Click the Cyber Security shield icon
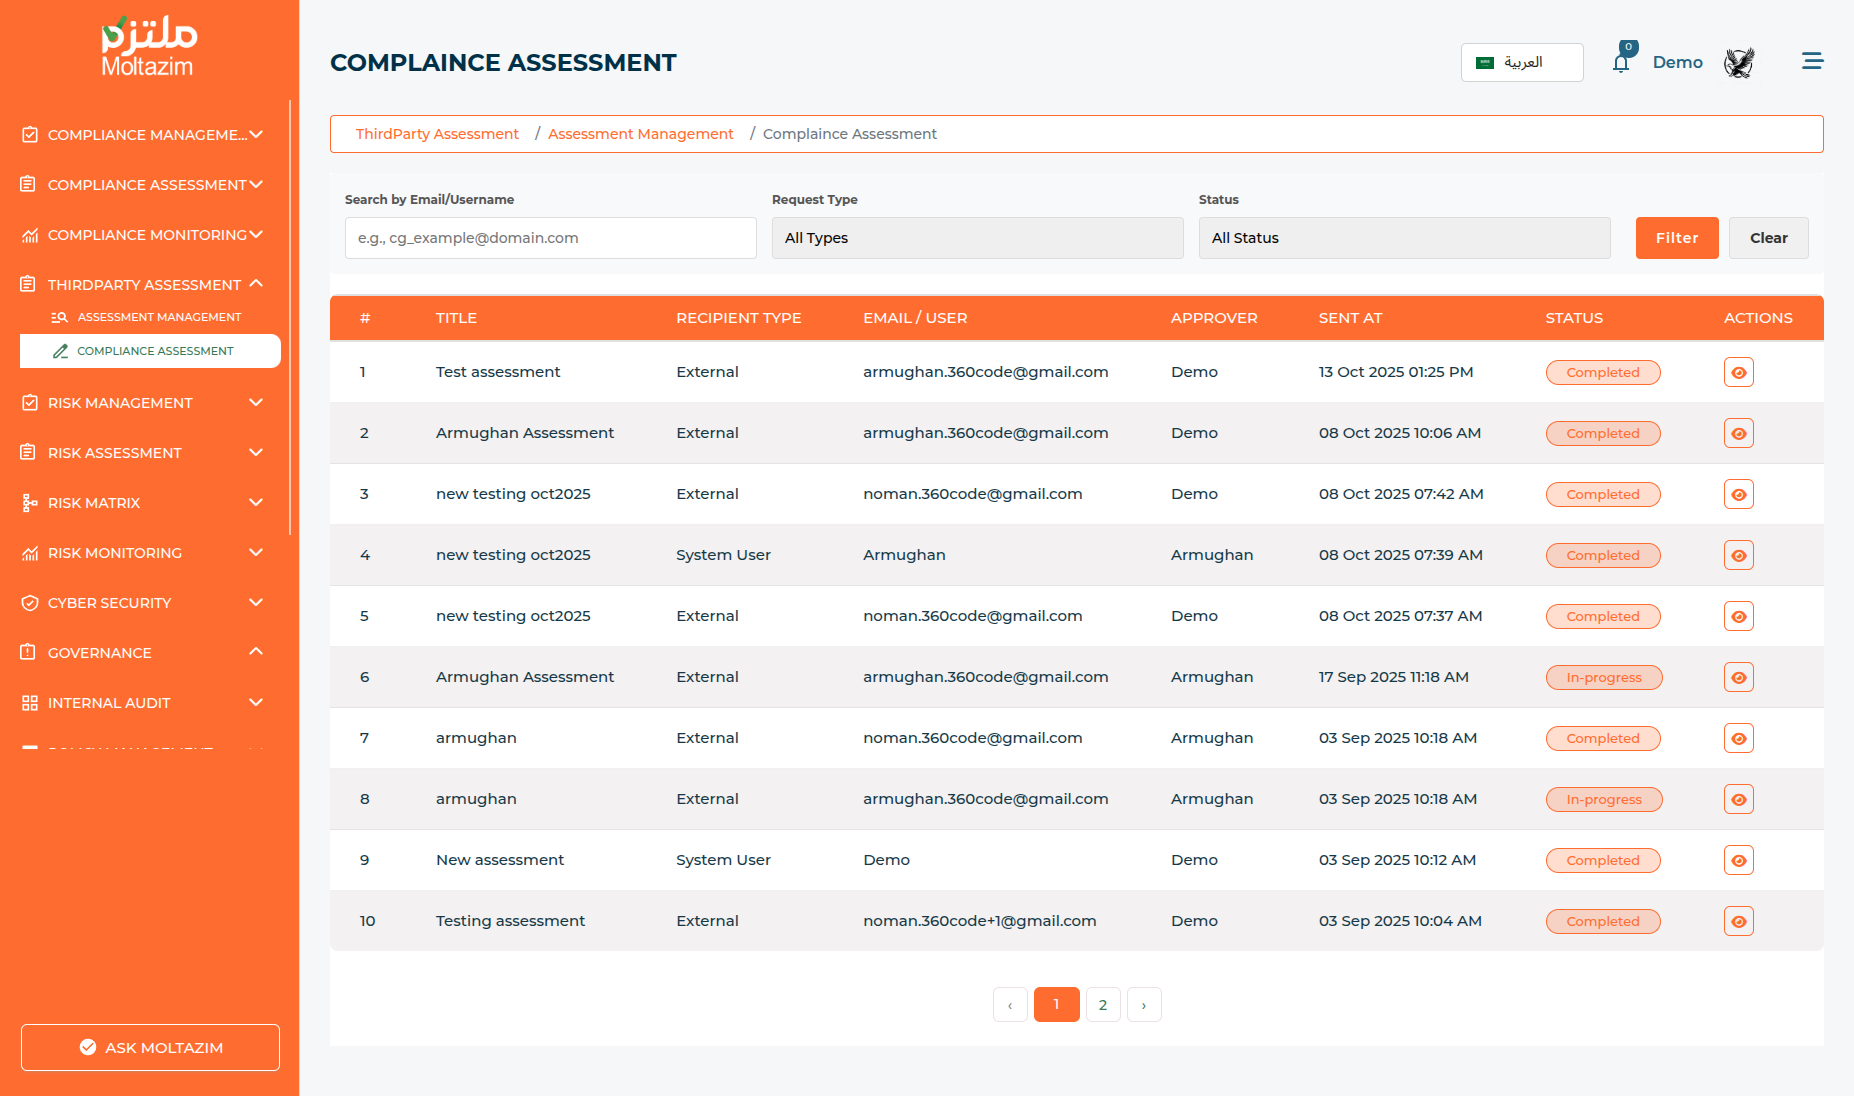 click(x=30, y=603)
